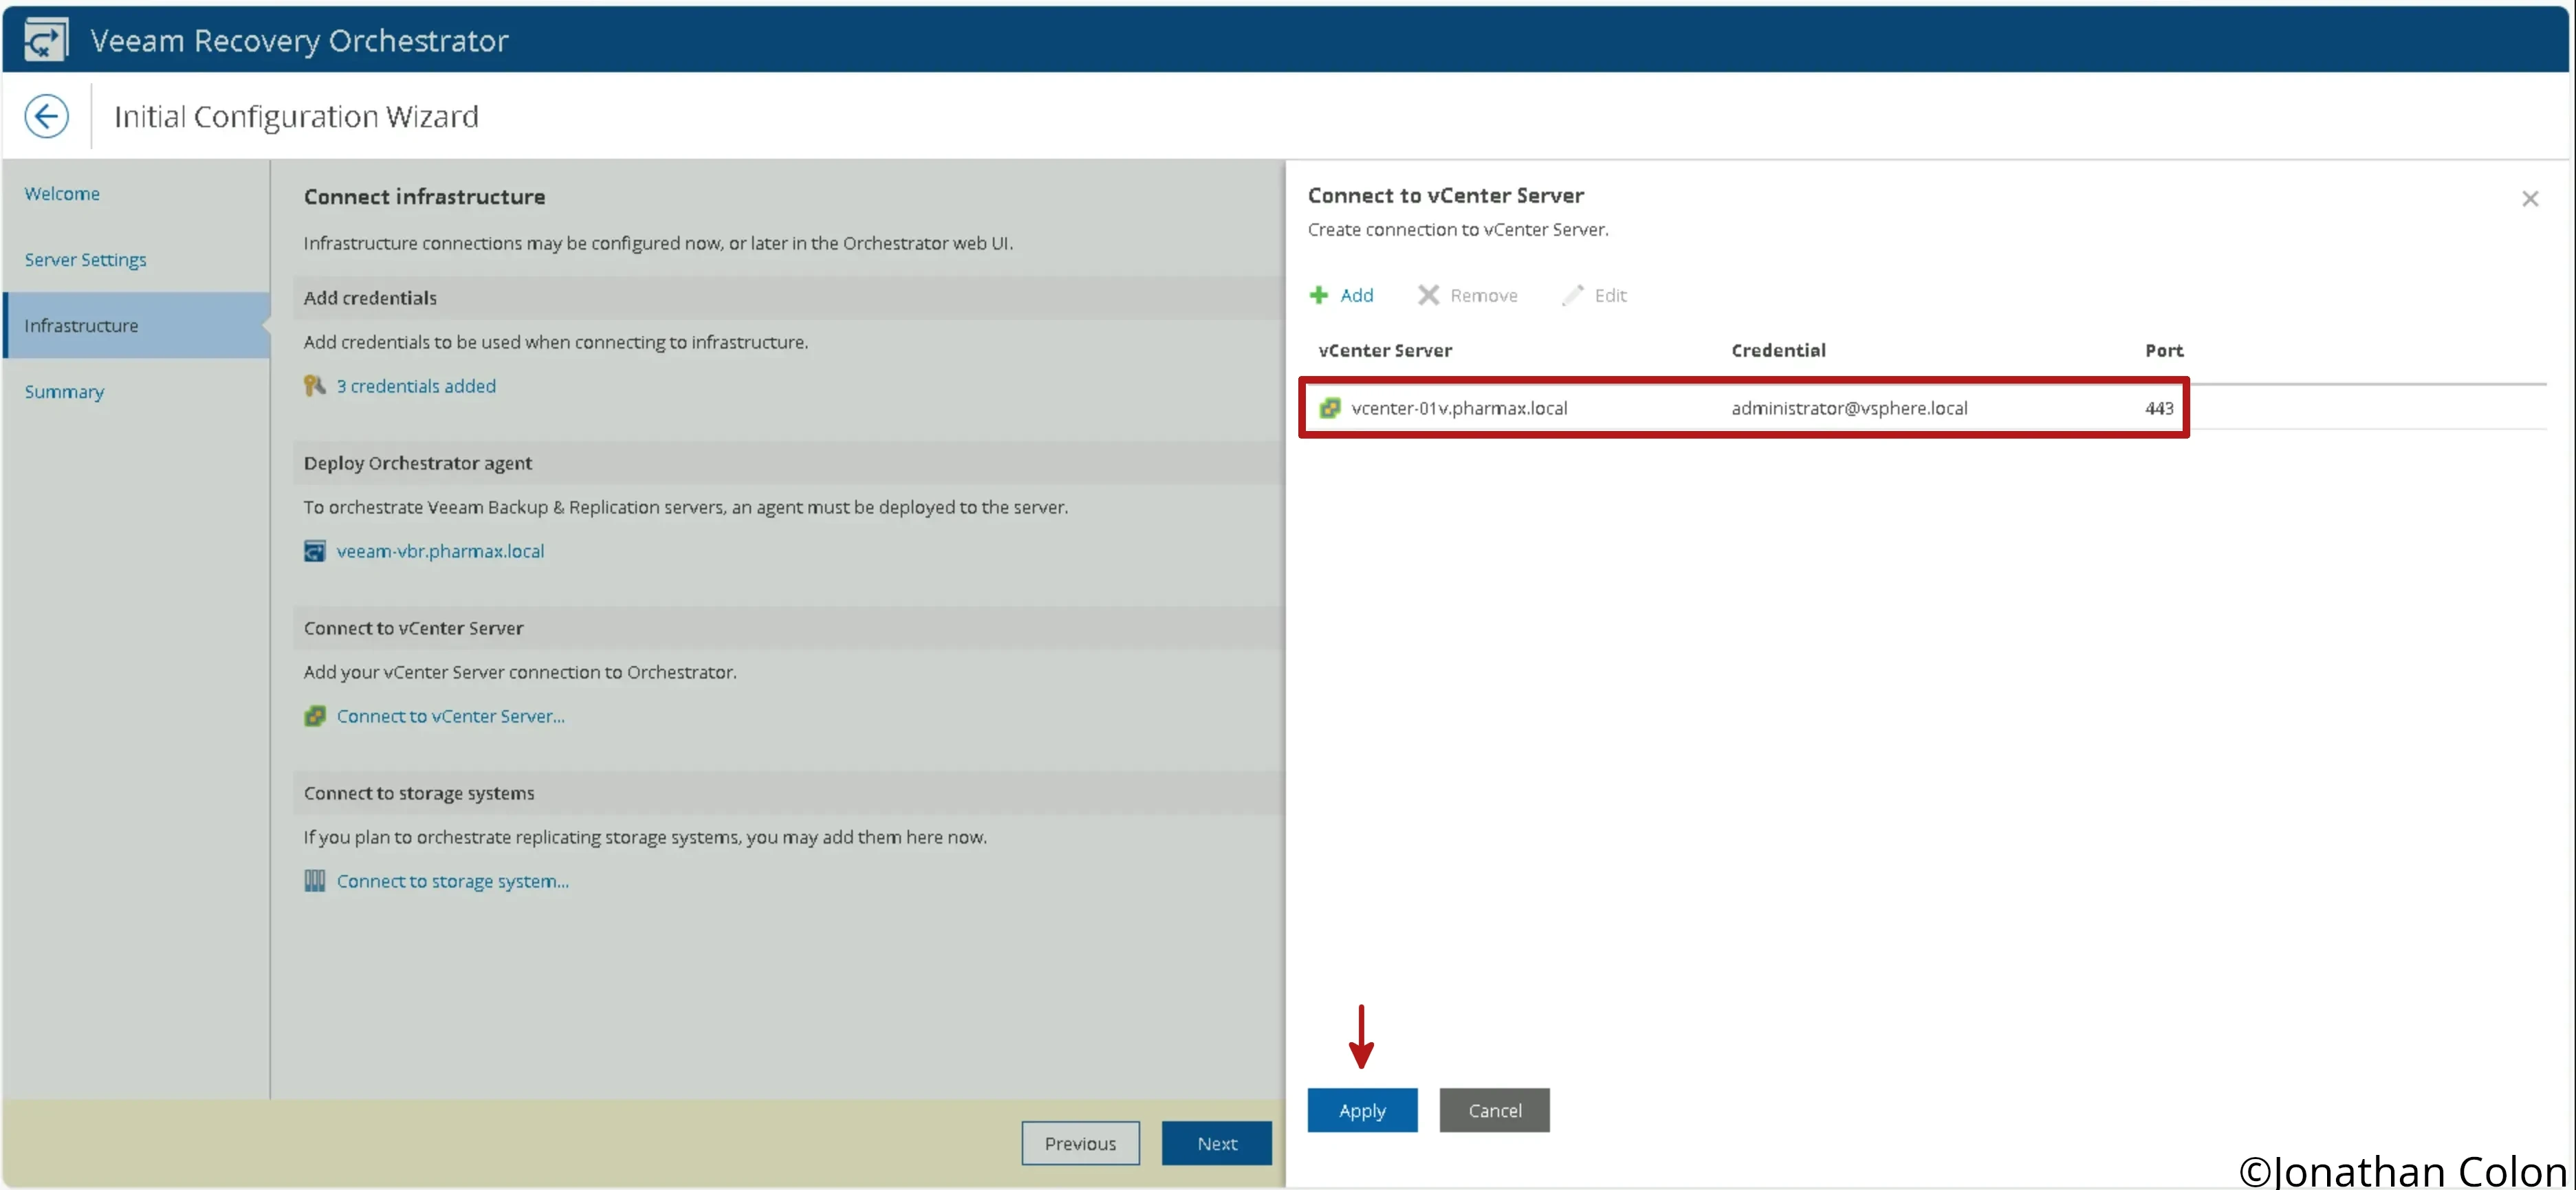This screenshot has height=1190, width=2576.
Task: Click the Connect to storage system link
Action: click(452, 880)
